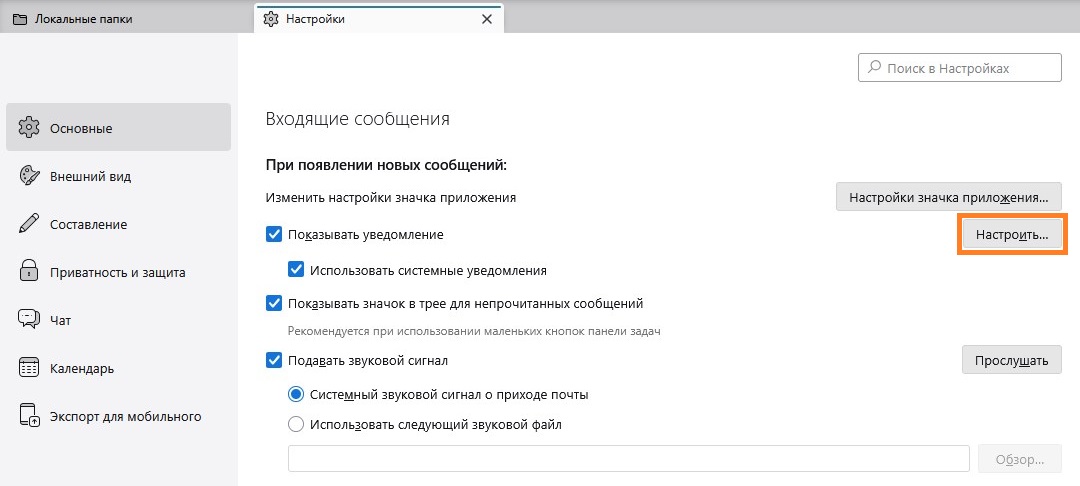Toggle tray icon for unread messages checkbox

(274, 303)
